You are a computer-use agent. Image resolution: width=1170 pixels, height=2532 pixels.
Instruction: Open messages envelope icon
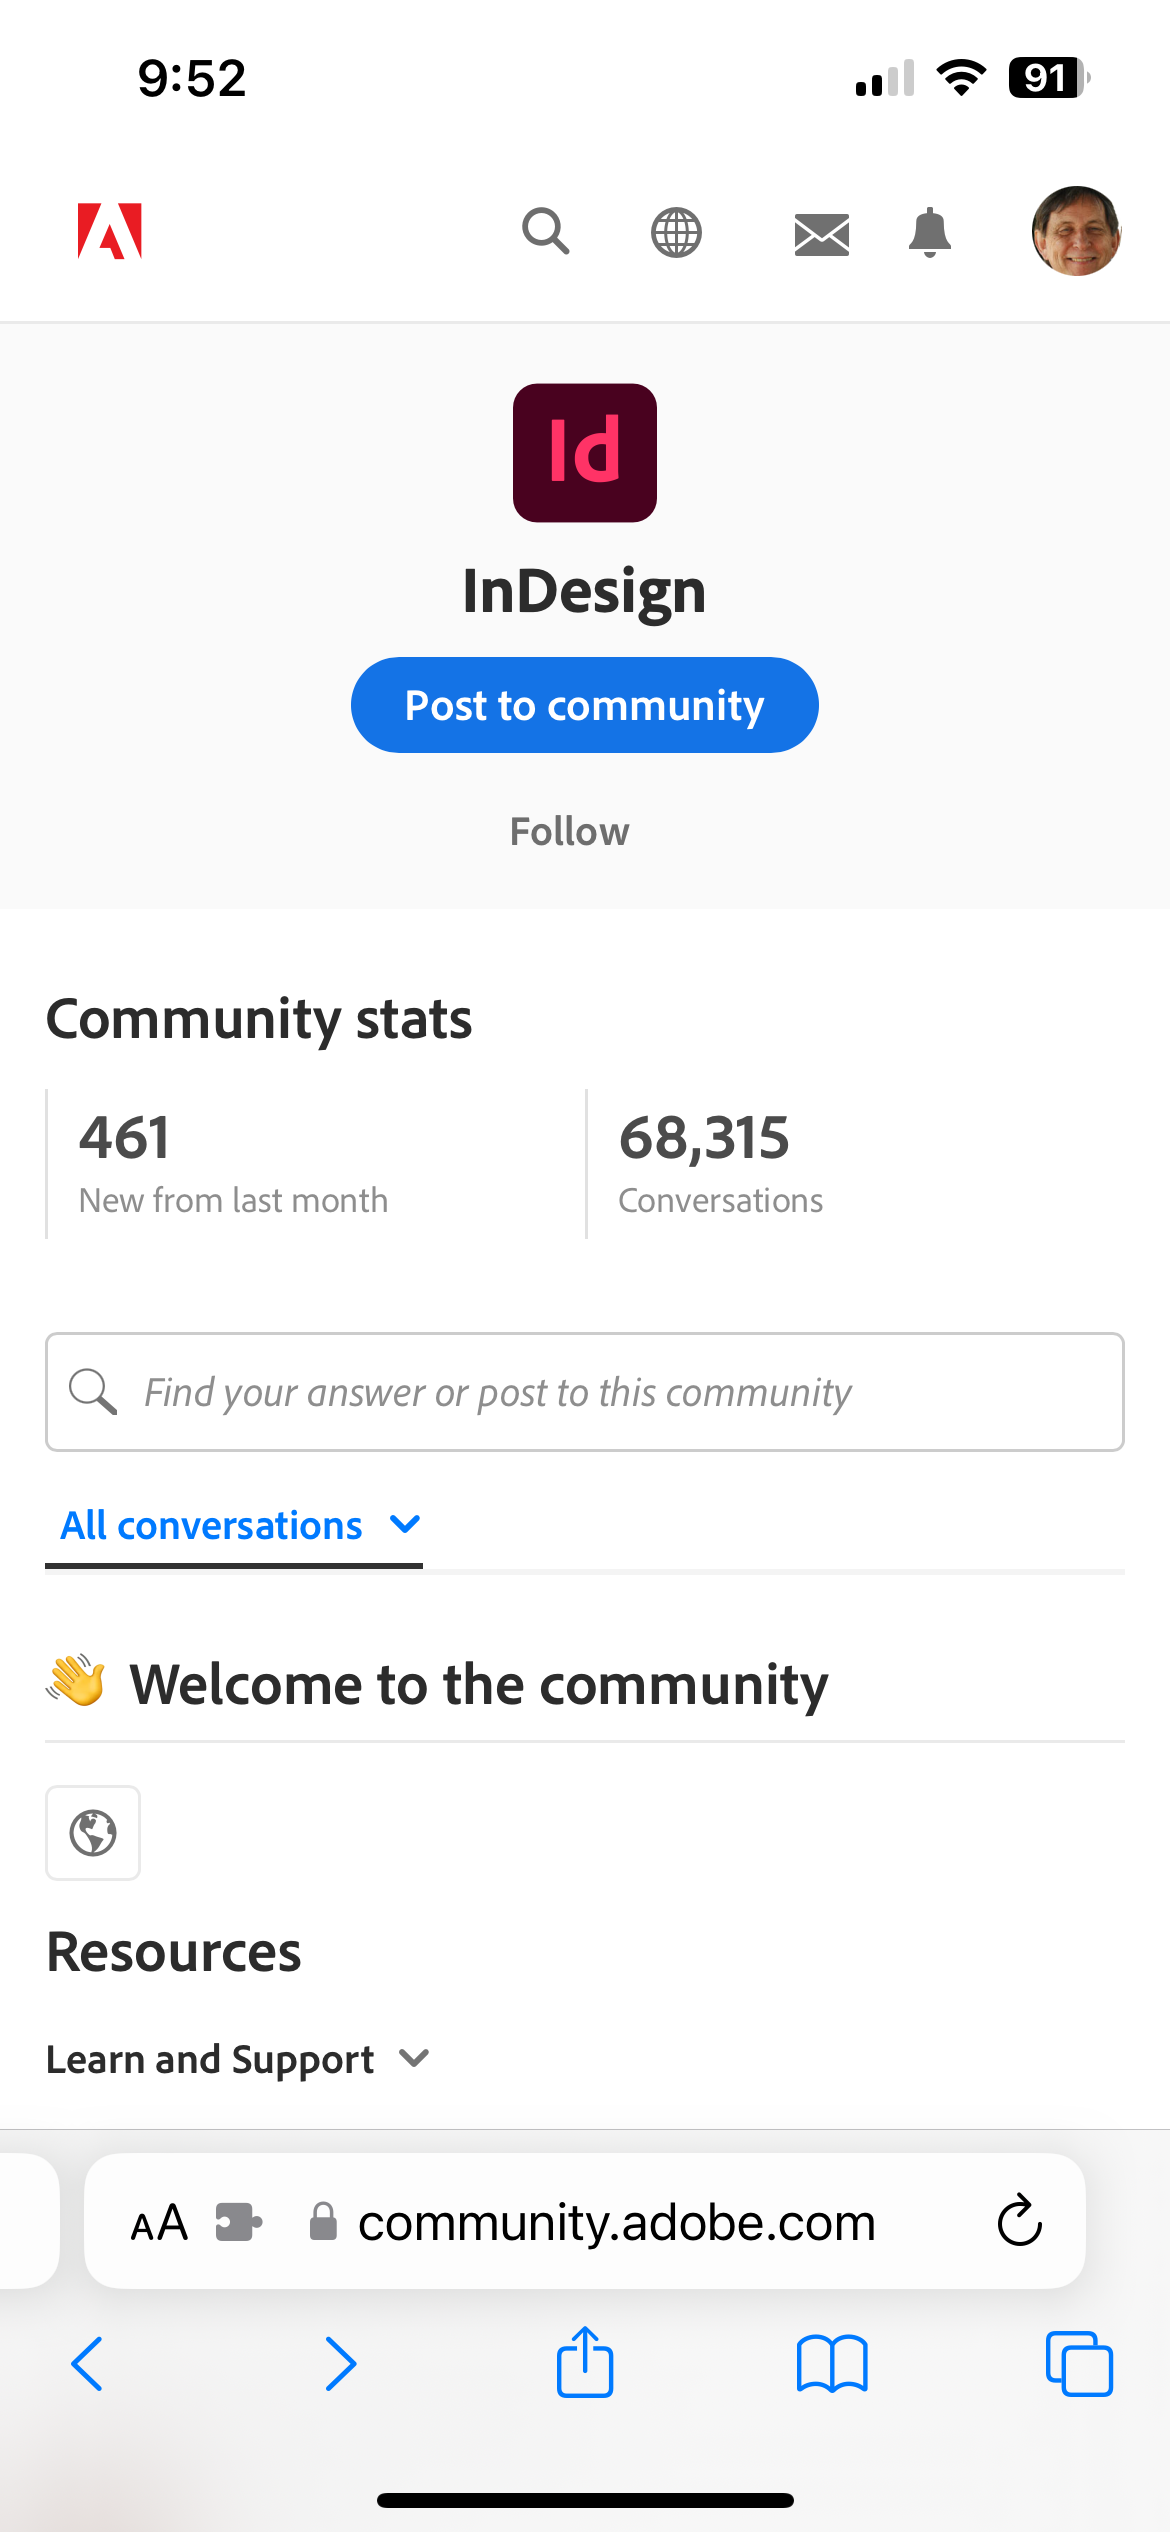[821, 234]
